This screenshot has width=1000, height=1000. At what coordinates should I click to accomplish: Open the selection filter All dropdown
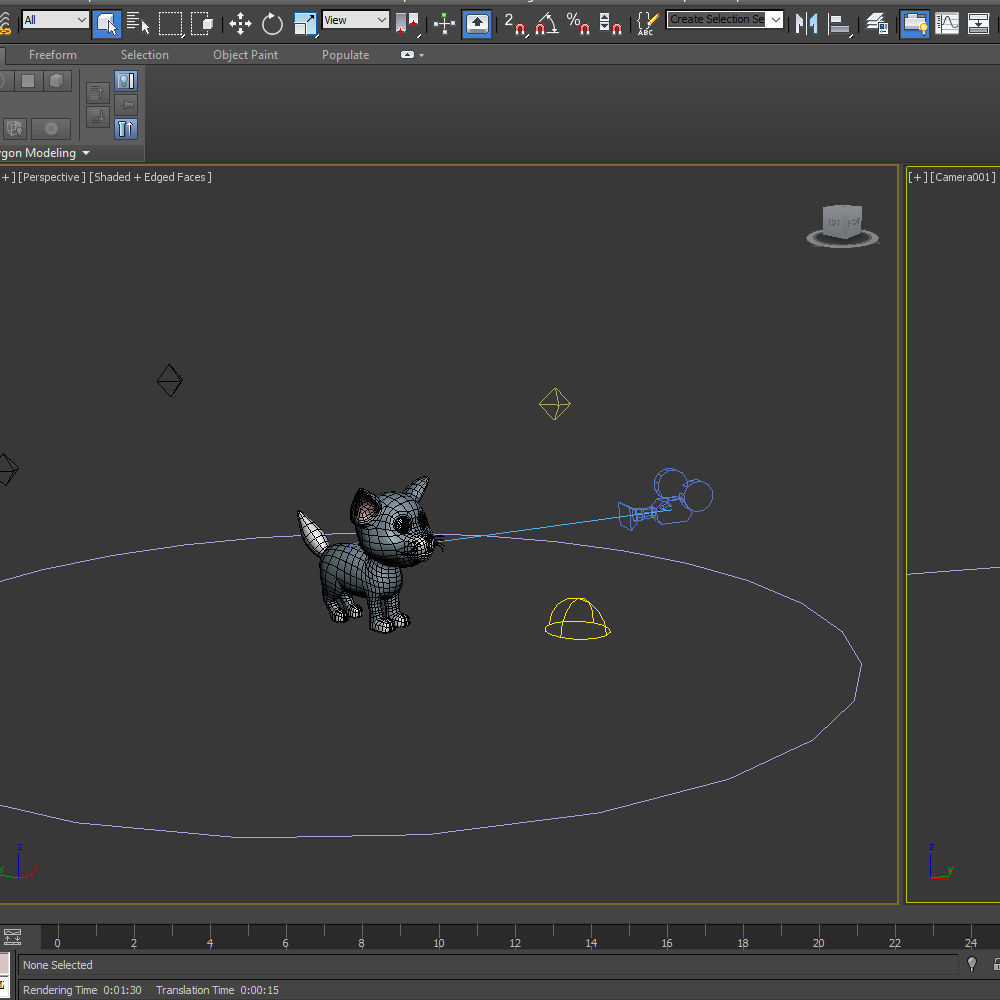55,20
